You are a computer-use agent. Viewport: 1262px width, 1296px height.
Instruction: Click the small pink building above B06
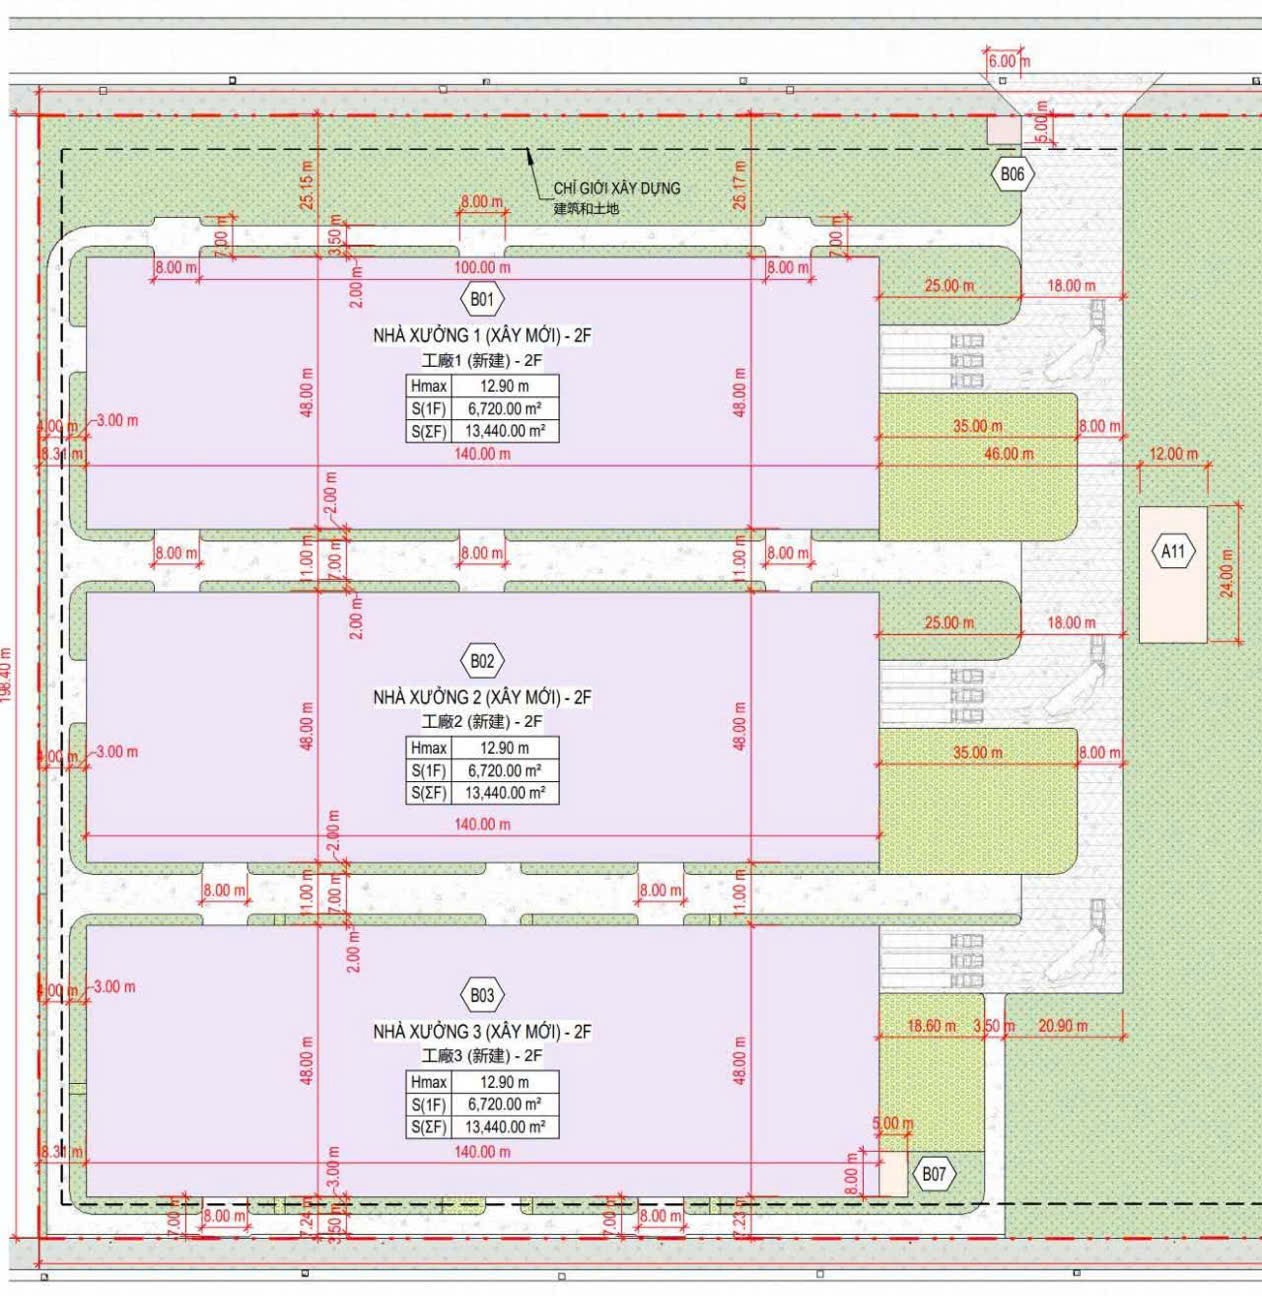pyautogui.click(x=1000, y=130)
